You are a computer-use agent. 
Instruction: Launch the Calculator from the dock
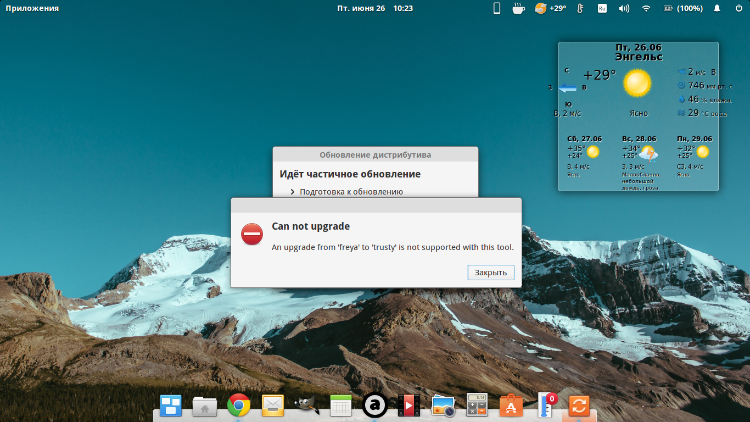[x=477, y=405]
